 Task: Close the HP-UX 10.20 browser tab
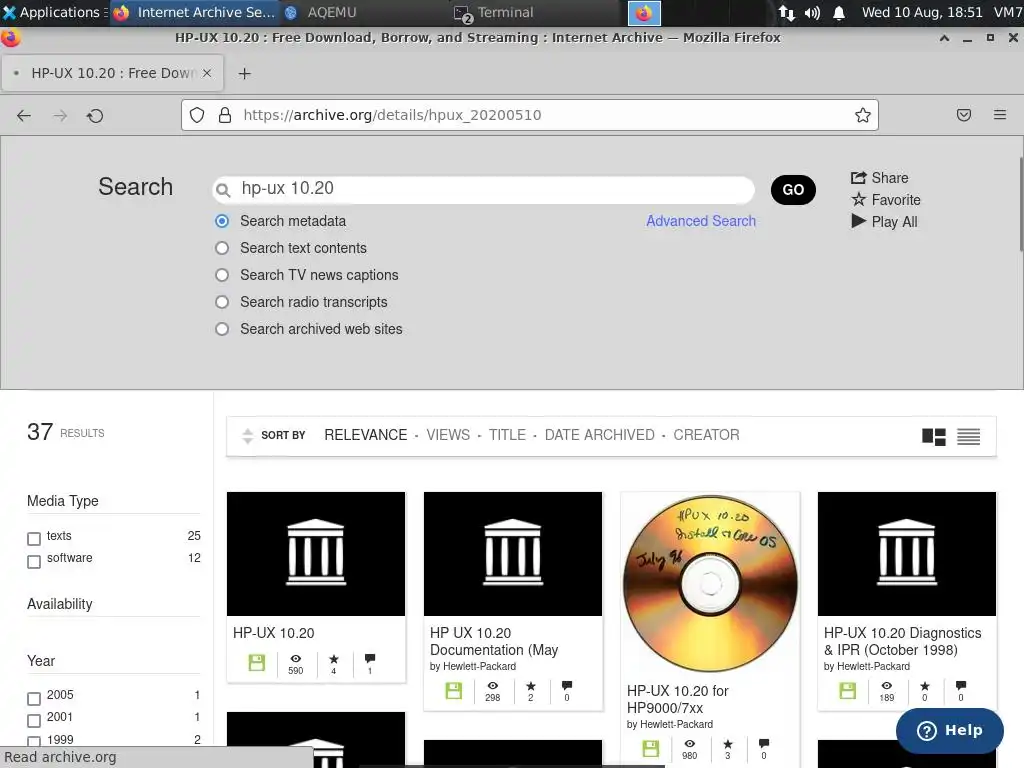pyautogui.click(x=207, y=73)
